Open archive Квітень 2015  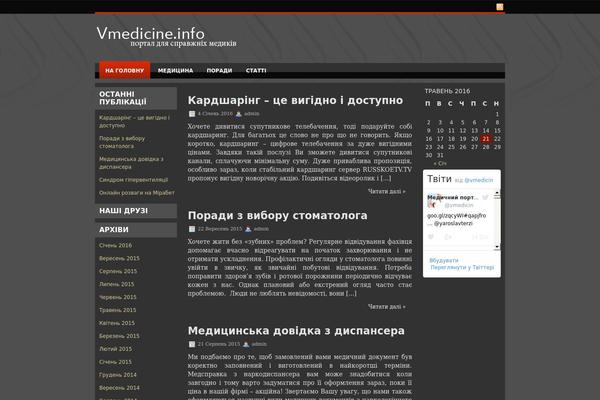[x=117, y=323]
